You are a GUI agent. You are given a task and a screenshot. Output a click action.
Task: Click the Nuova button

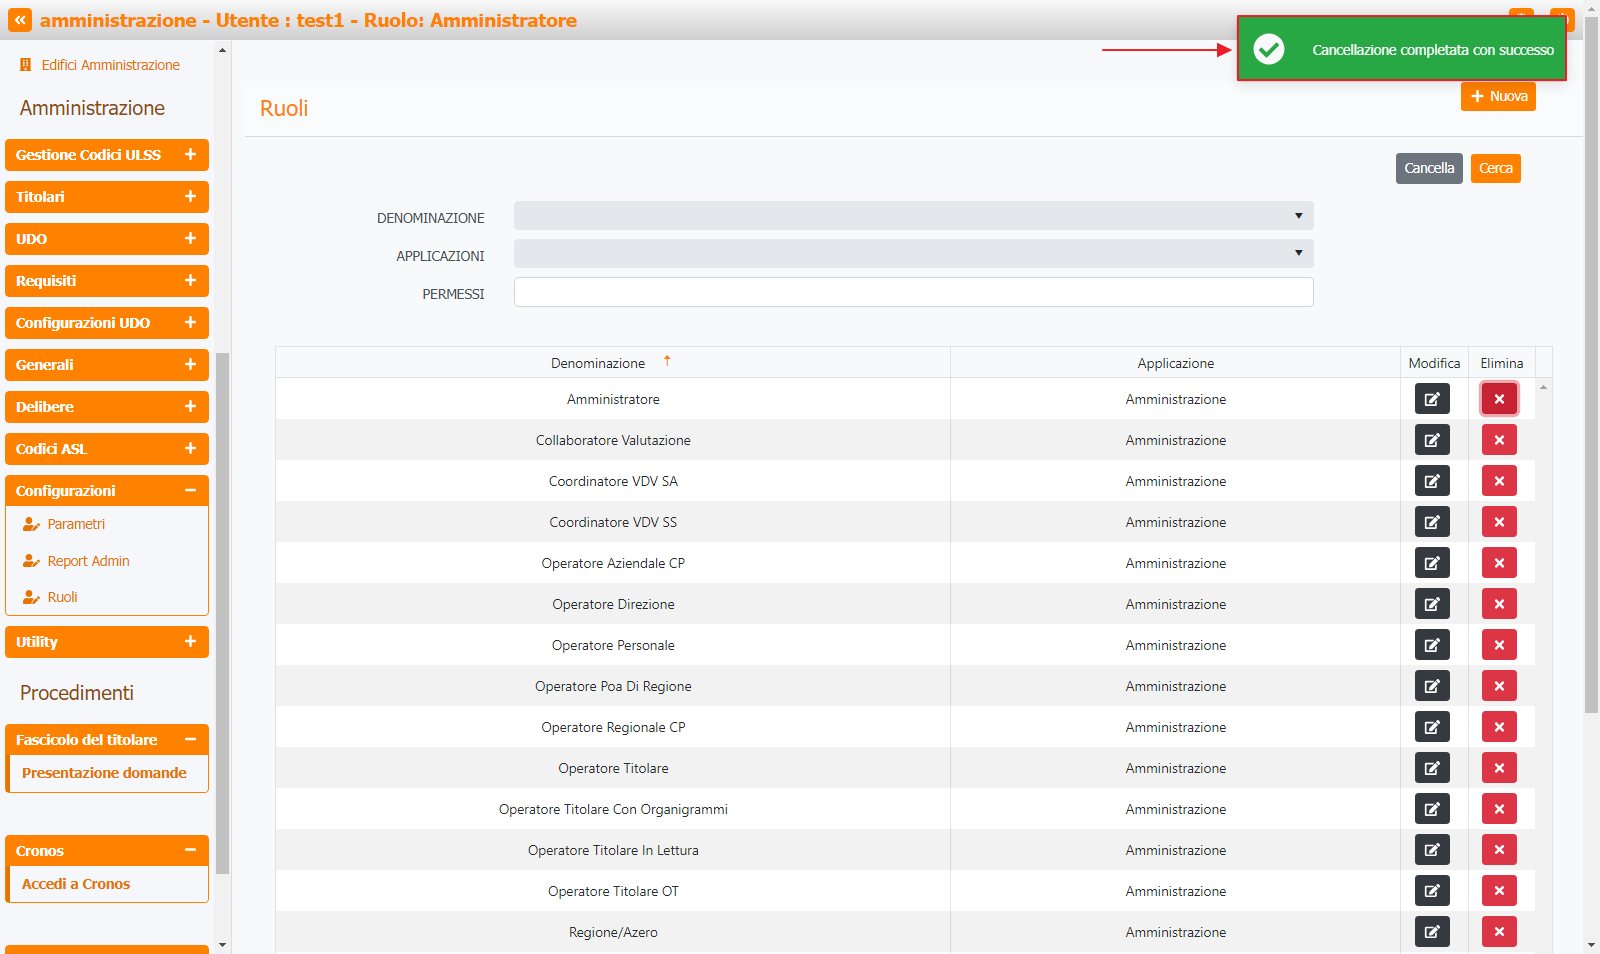pyautogui.click(x=1498, y=97)
